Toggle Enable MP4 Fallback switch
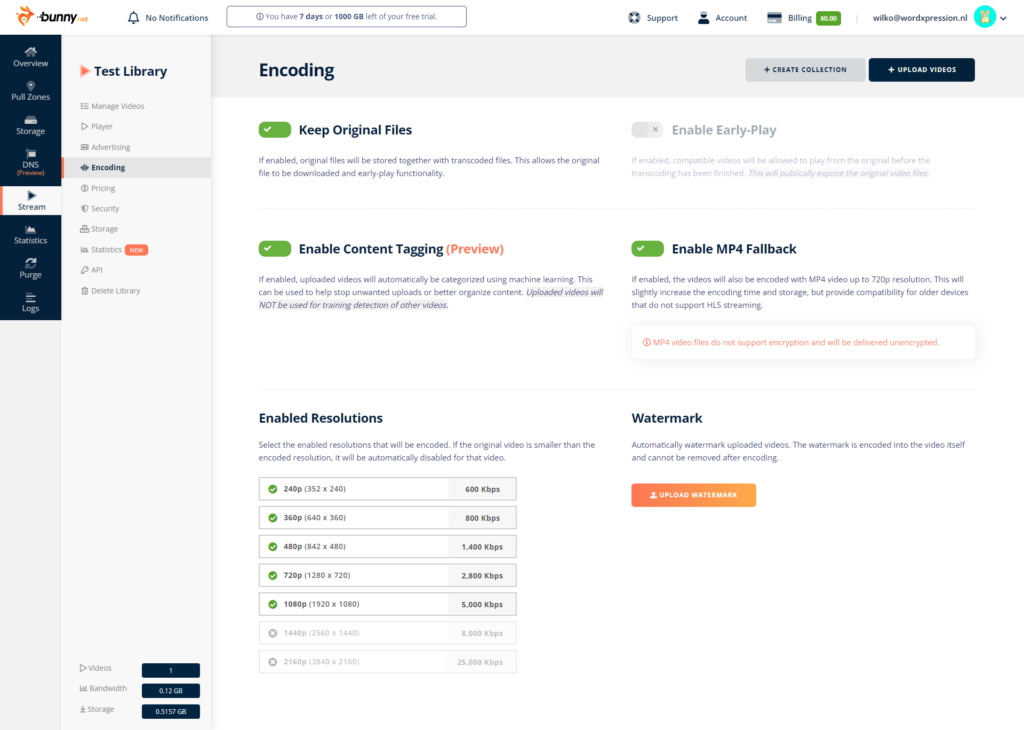Image resolution: width=1024 pixels, height=730 pixels. point(647,248)
